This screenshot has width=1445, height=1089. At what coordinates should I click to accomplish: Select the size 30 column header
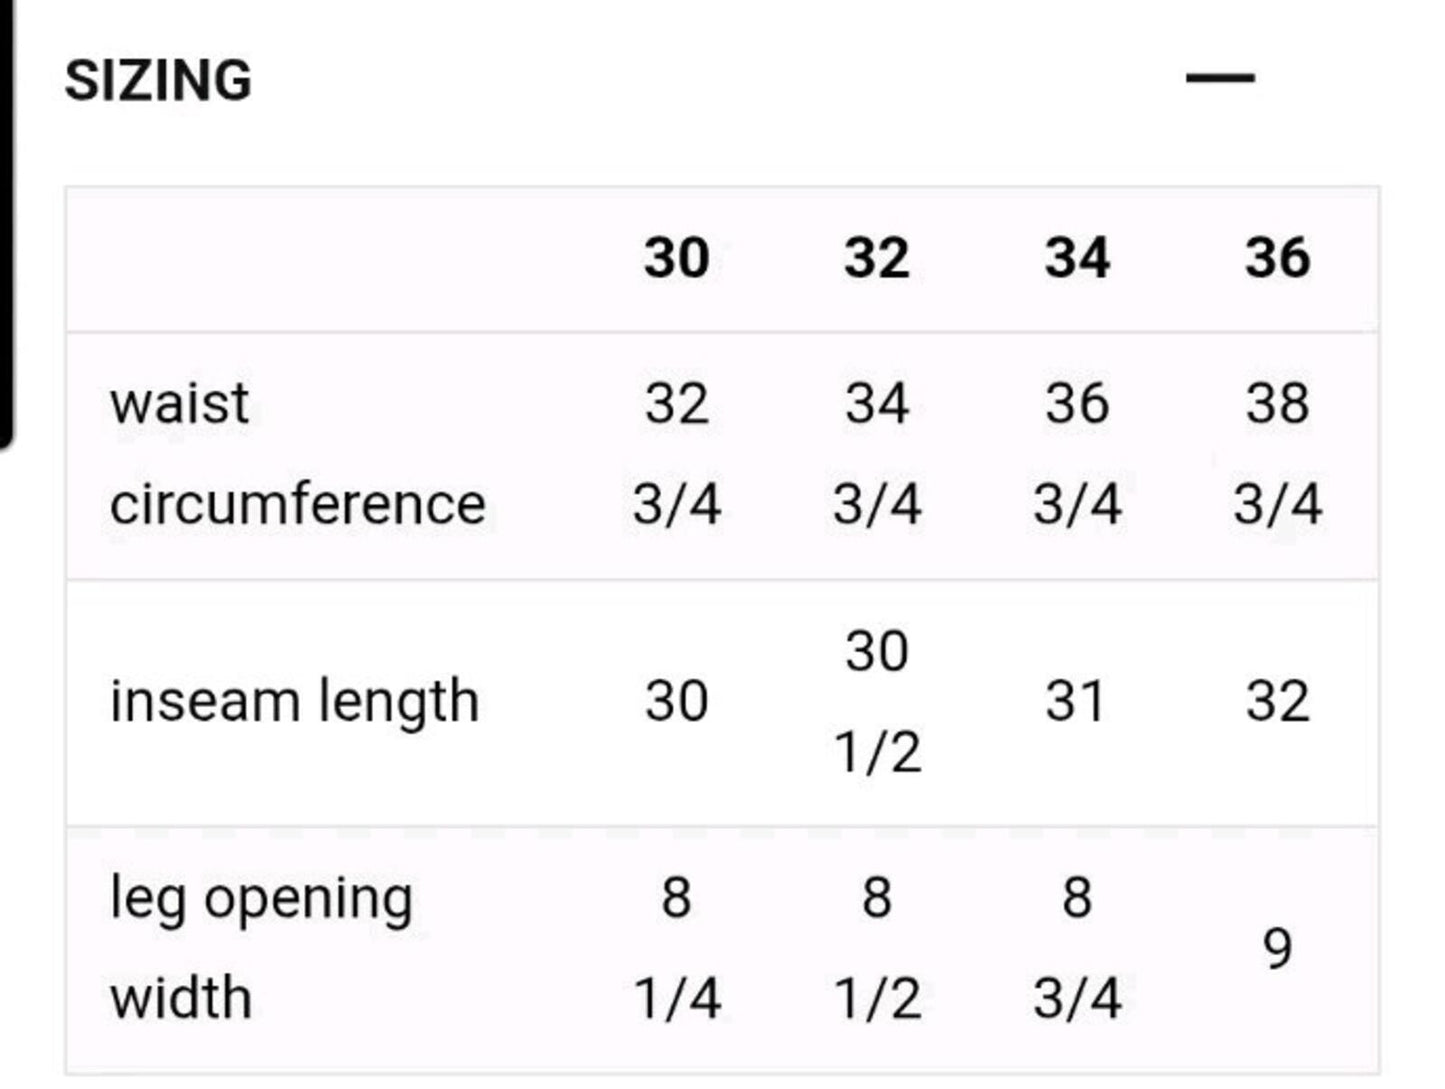[677, 258]
